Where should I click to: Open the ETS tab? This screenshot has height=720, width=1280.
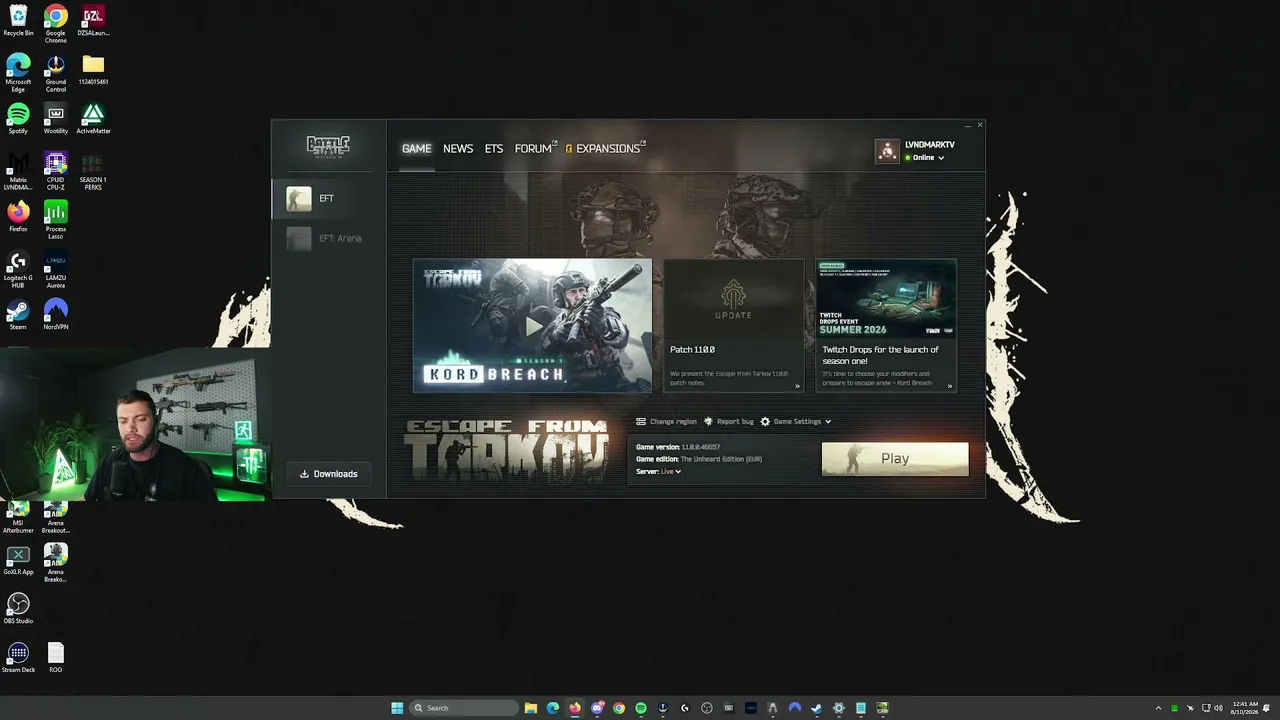494,148
